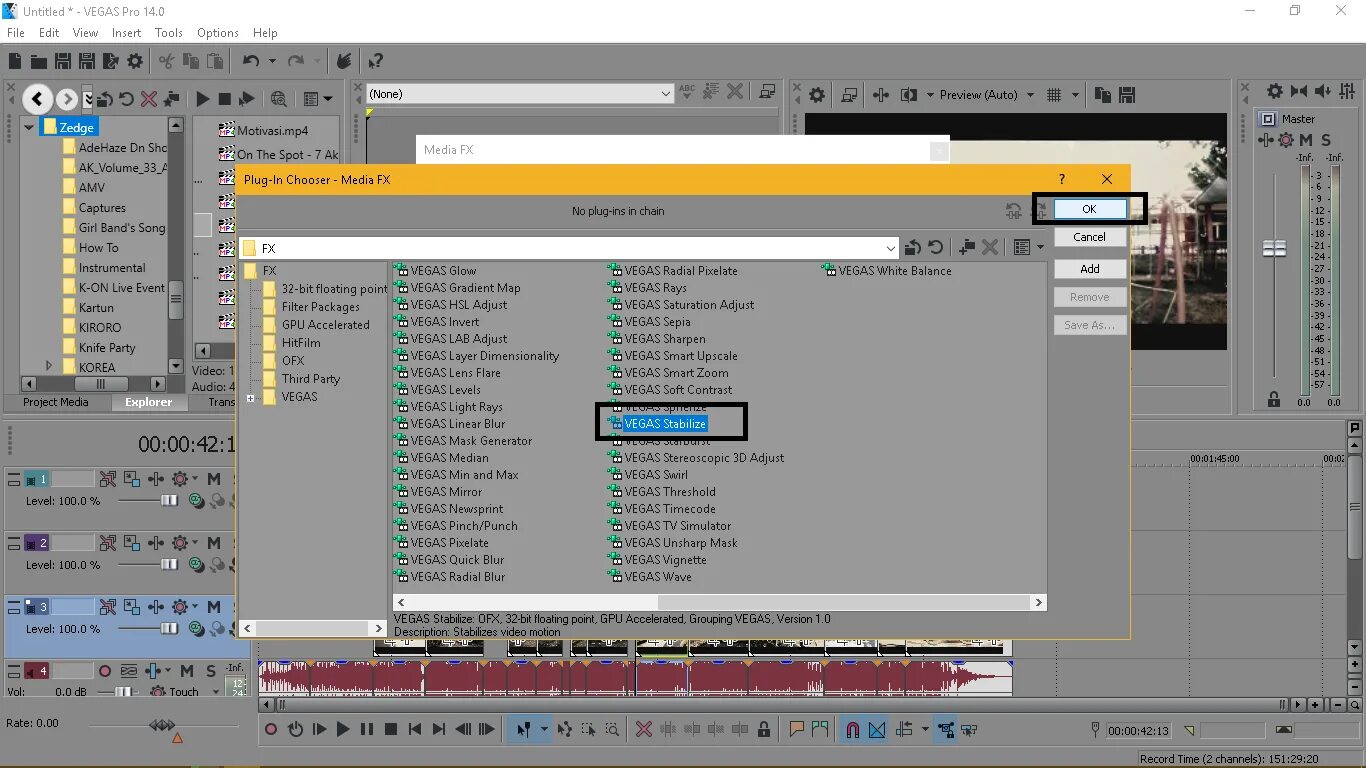Open project Properties gear icon
The width and height of the screenshot is (1366, 768).
[135, 62]
